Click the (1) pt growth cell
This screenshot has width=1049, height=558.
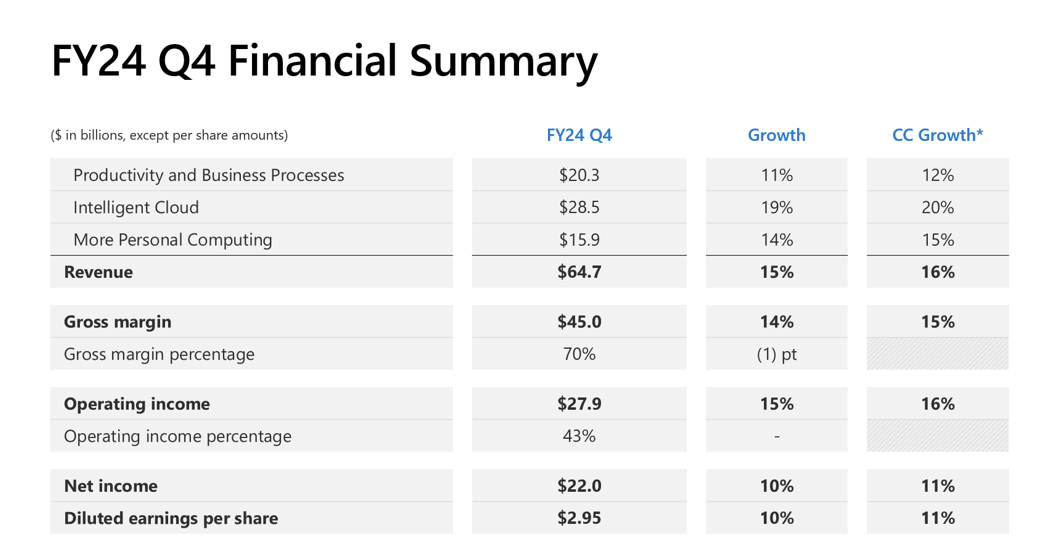776,354
